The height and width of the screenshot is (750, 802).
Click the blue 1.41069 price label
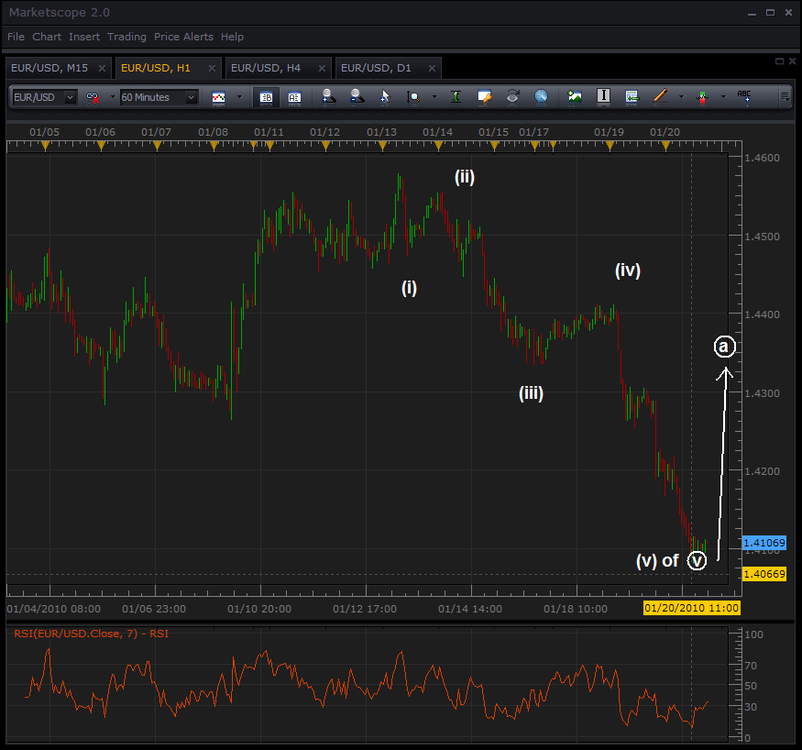tap(764, 543)
